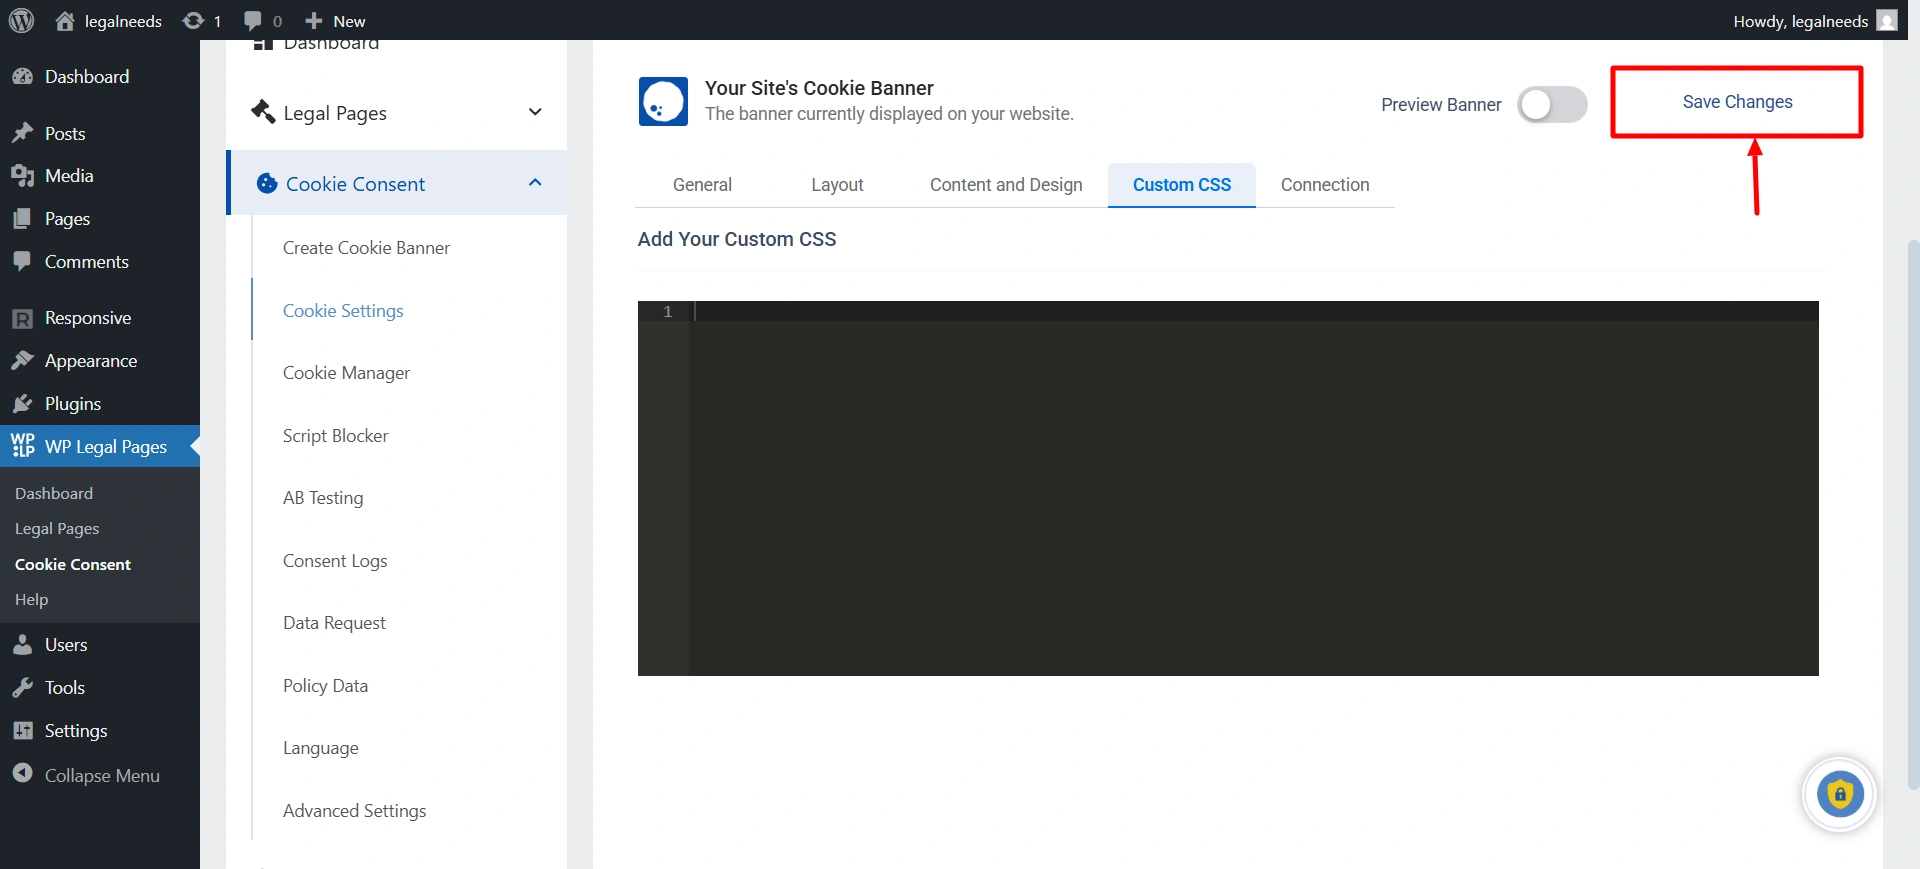Collapse the Cookie Consent section chevron
1920x869 pixels.
coord(535,183)
